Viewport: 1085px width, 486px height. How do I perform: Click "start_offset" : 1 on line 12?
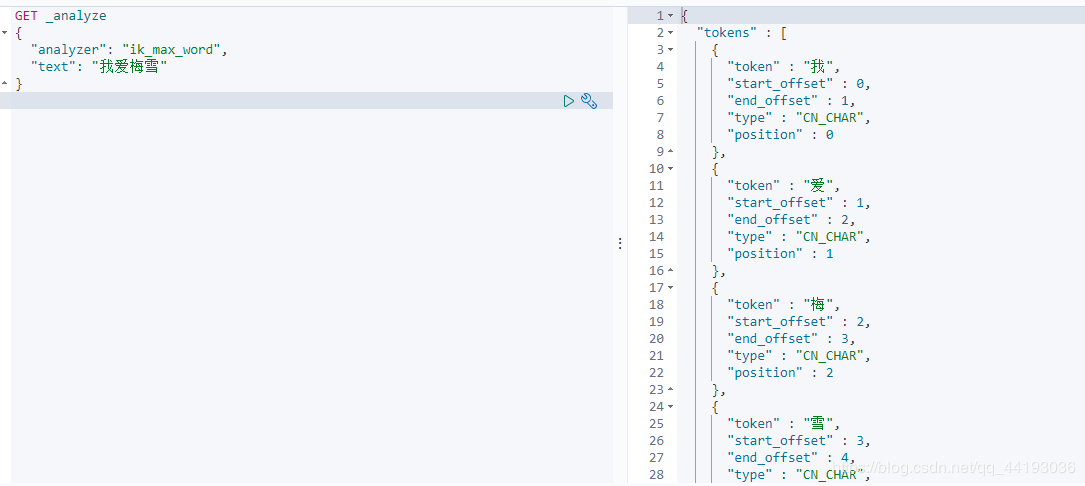tap(798, 203)
